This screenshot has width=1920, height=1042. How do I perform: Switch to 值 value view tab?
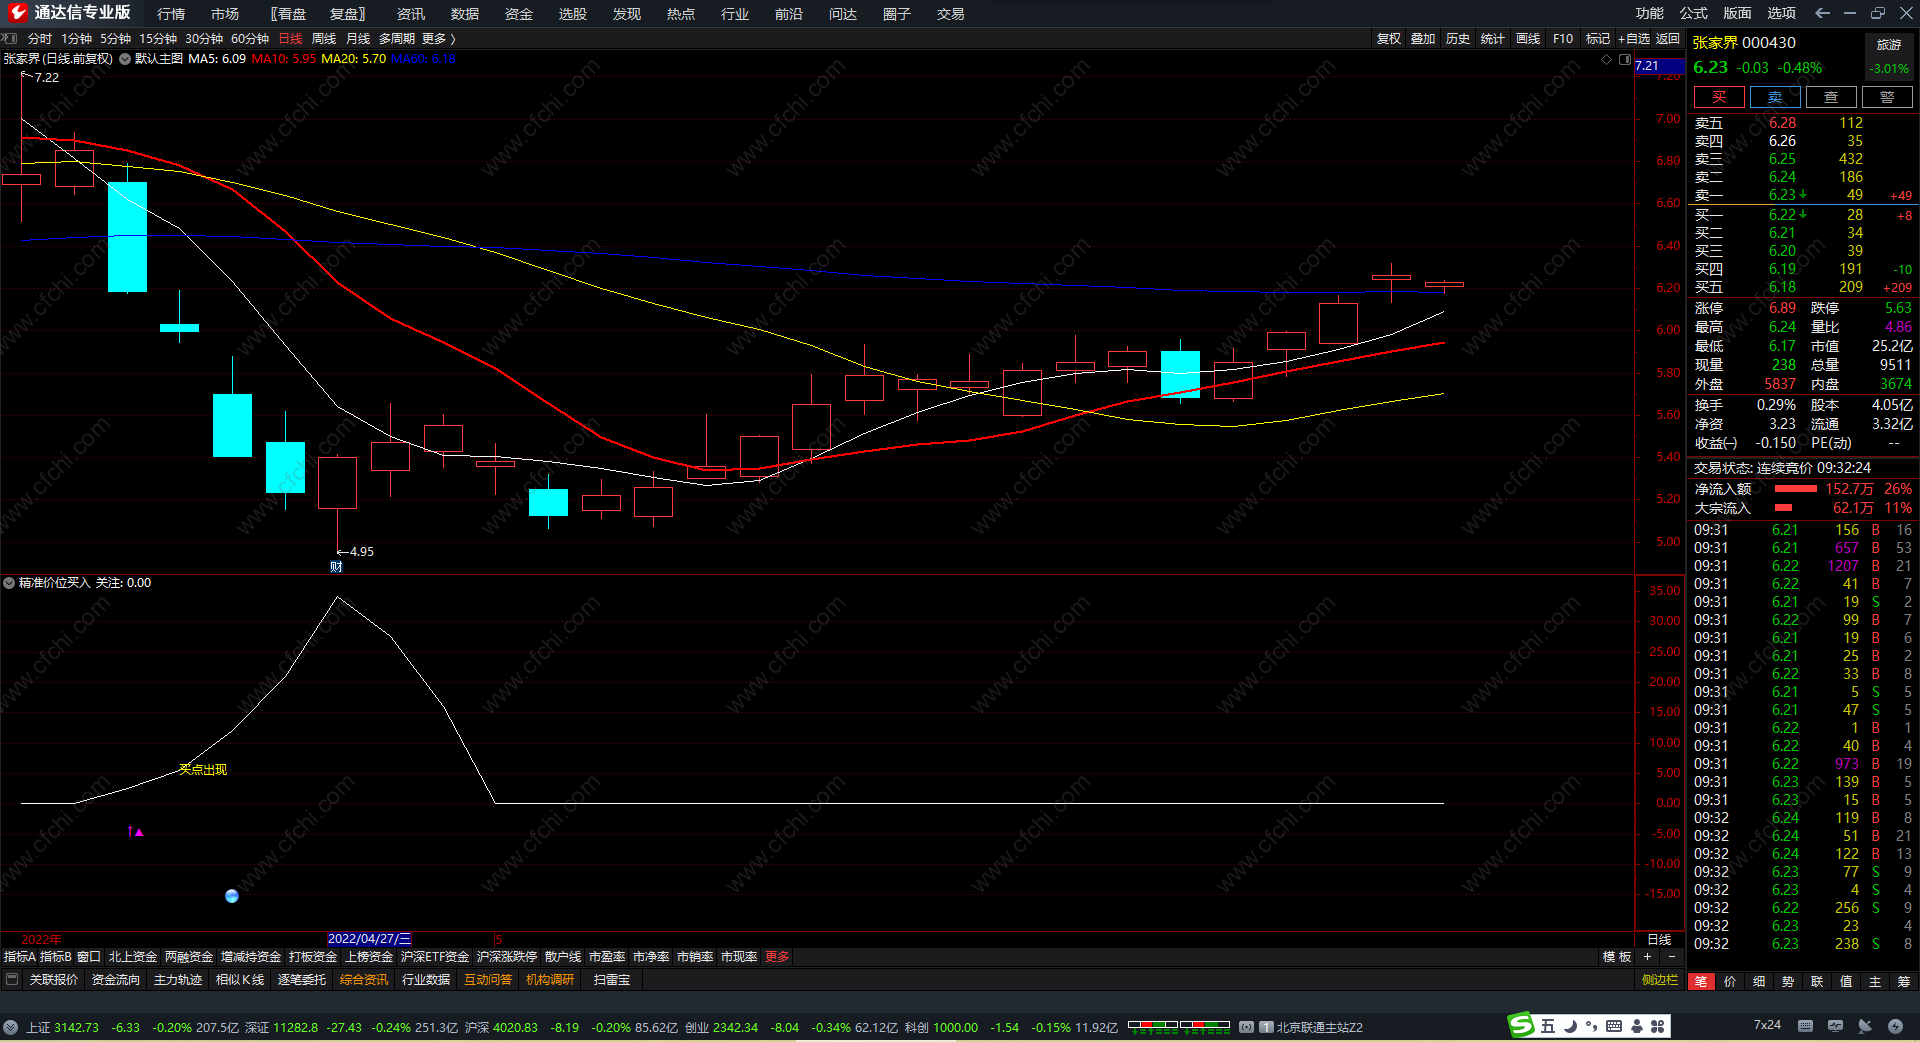click(x=1845, y=981)
